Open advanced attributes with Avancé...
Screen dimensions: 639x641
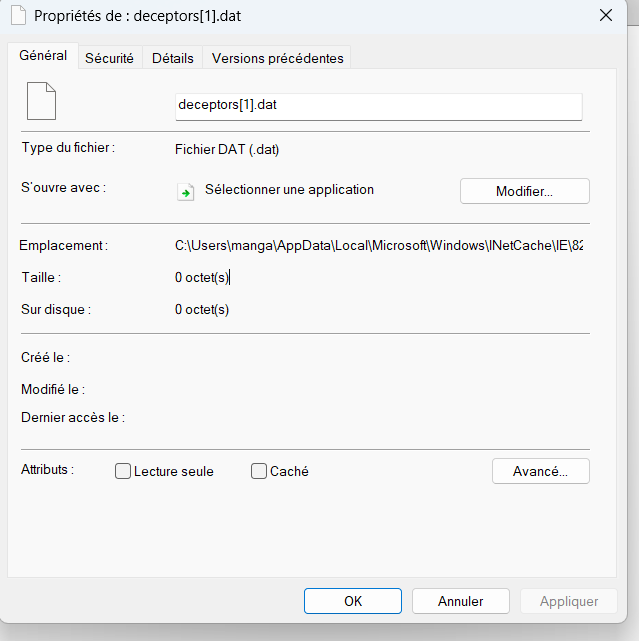(x=540, y=471)
